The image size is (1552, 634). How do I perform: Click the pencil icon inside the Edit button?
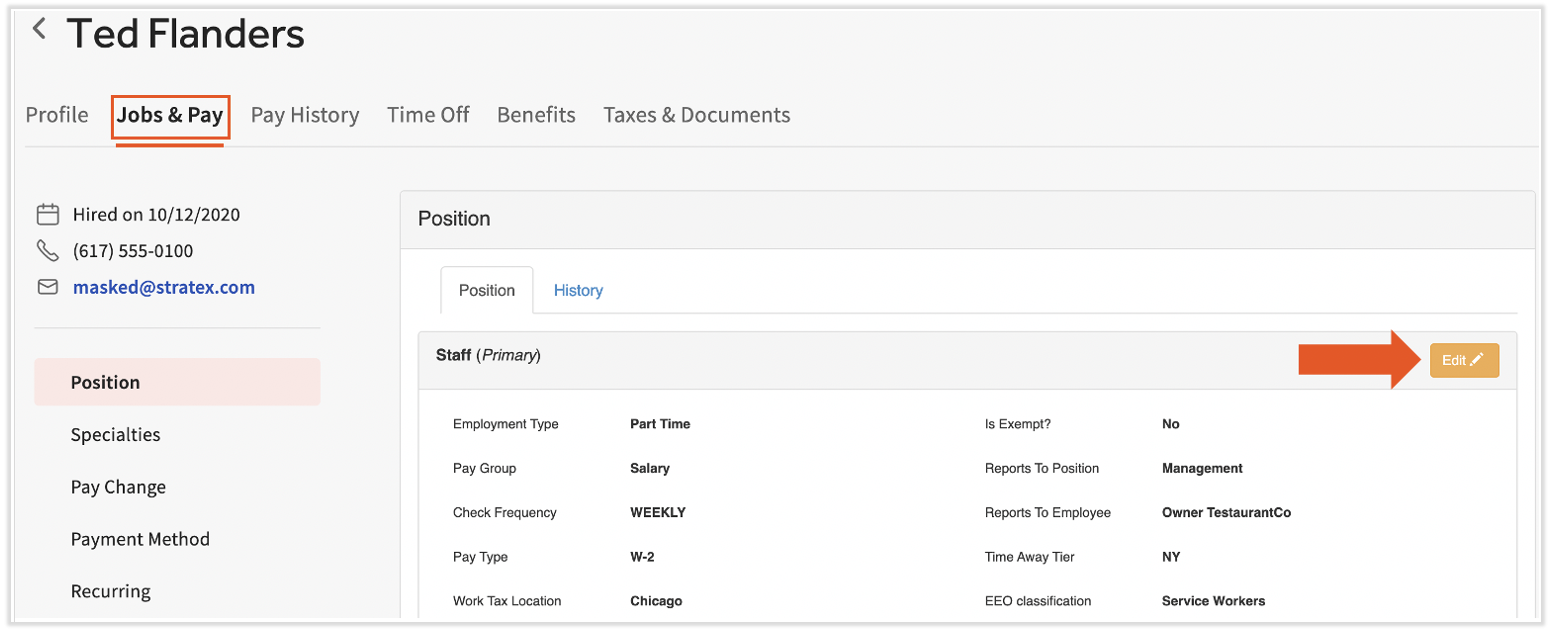click(x=1477, y=360)
